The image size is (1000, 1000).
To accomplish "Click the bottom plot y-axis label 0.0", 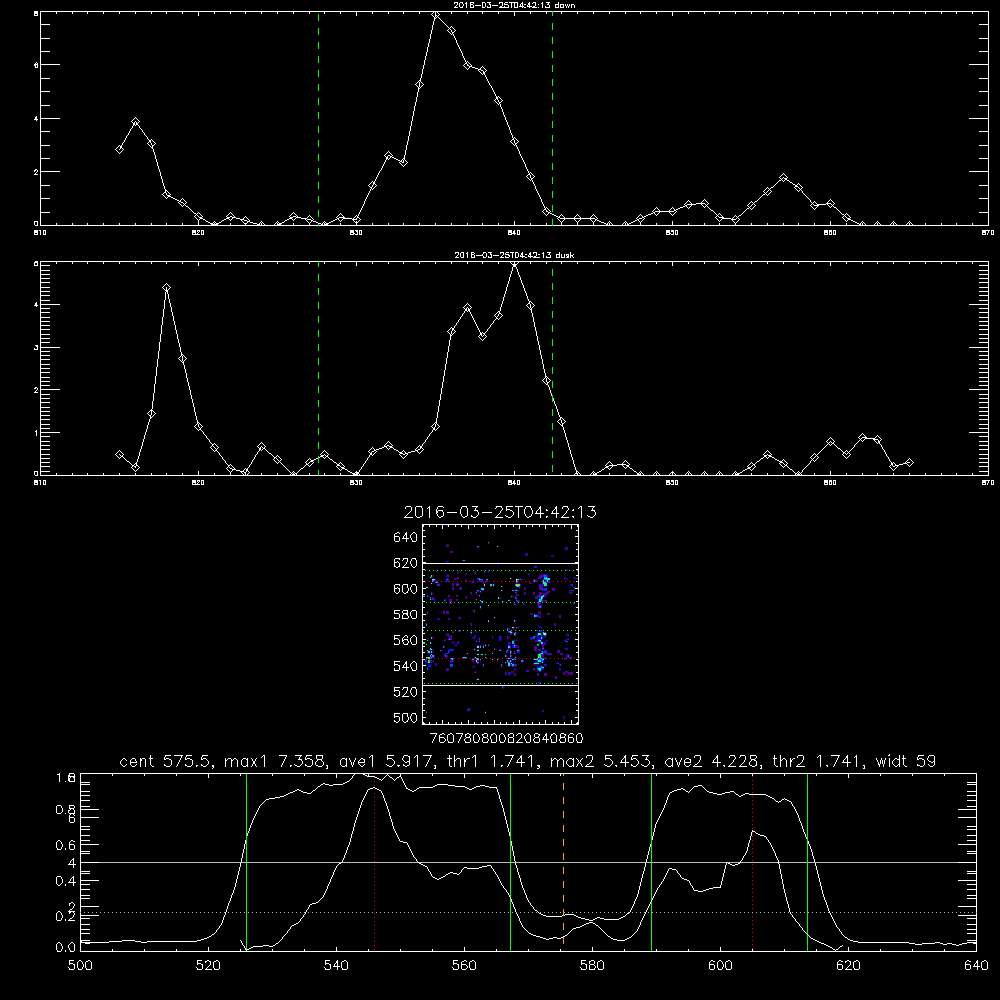I will [x=66, y=947].
